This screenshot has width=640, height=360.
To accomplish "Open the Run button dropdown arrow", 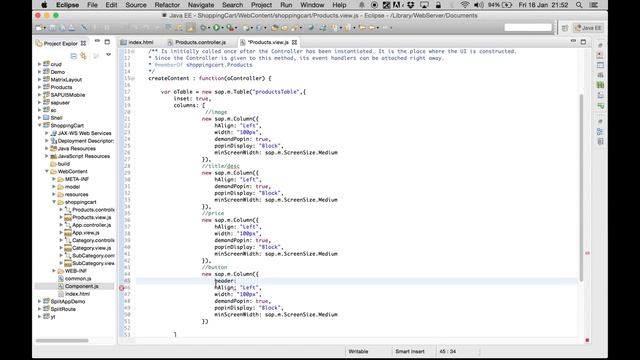I will click(222, 28).
